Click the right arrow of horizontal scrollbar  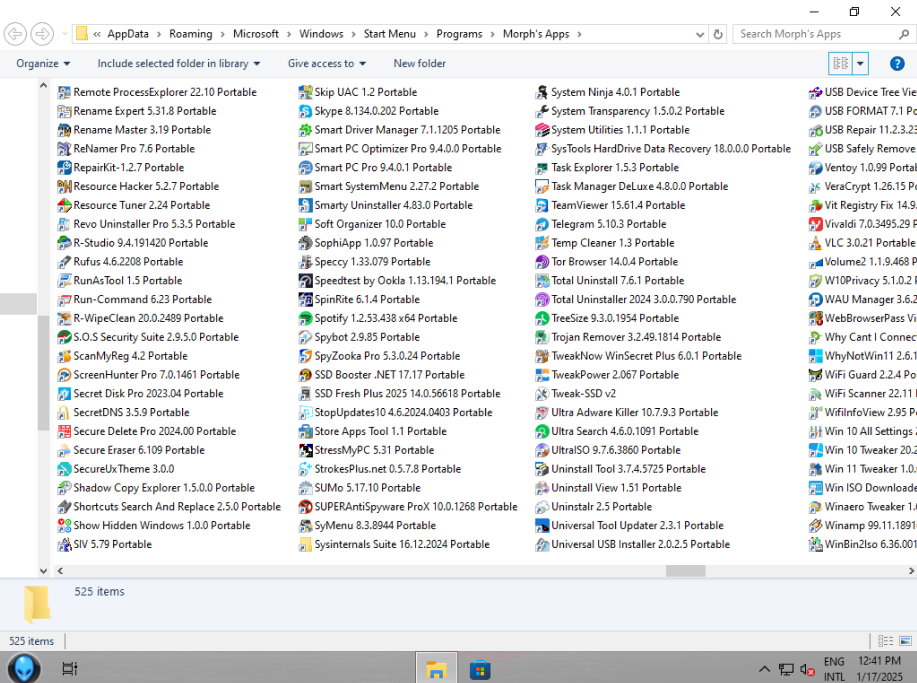click(x=911, y=571)
